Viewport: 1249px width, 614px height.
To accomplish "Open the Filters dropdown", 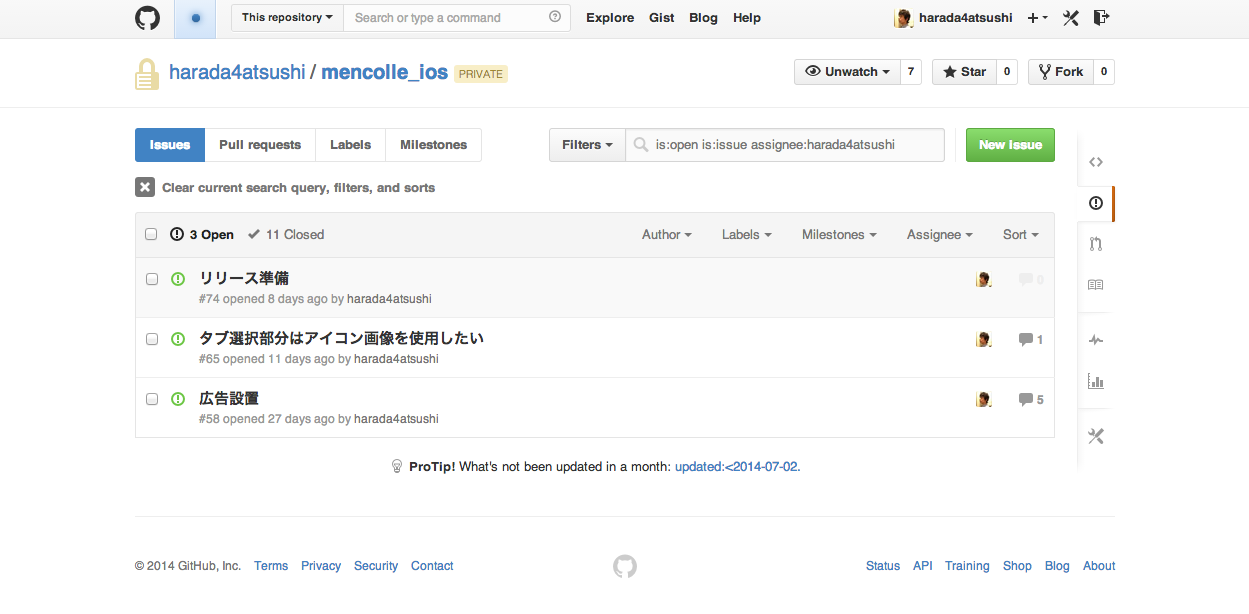I will click(x=586, y=144).
